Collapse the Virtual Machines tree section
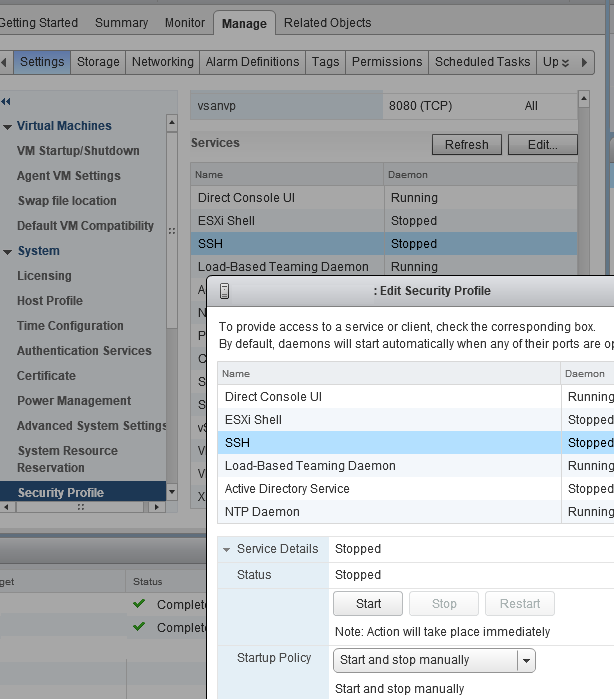The height and width of the screenshot is (699, 614). 7,127
